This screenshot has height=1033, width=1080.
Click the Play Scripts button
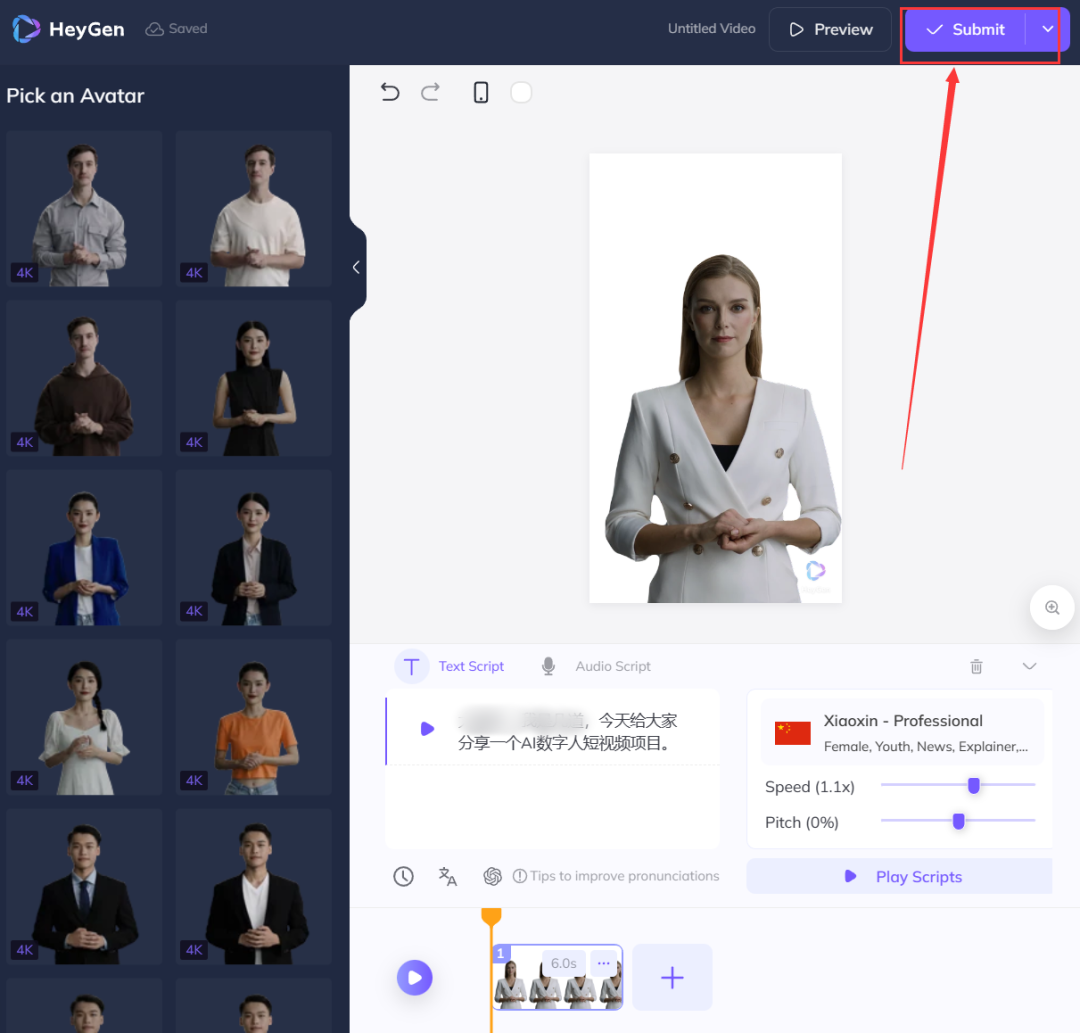coord(900,876)
